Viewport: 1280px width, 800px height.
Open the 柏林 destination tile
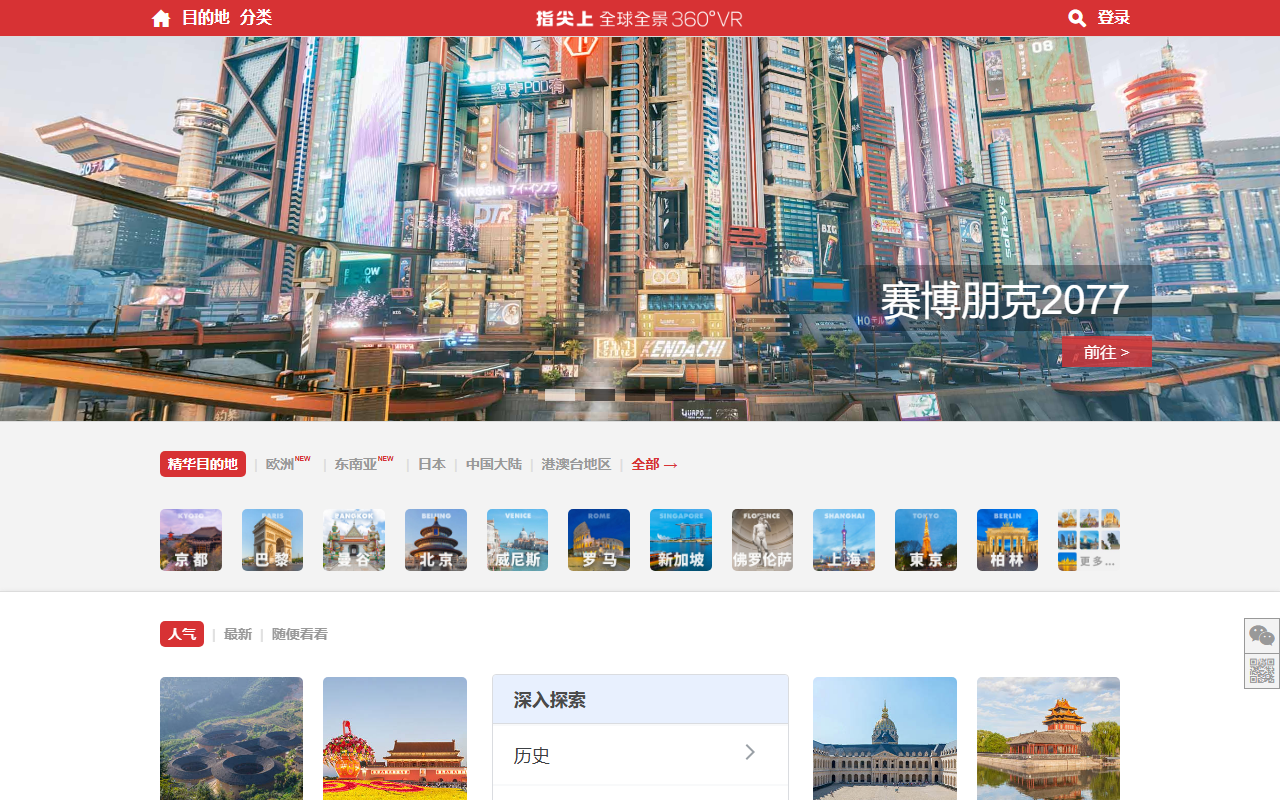(1007, 540)
